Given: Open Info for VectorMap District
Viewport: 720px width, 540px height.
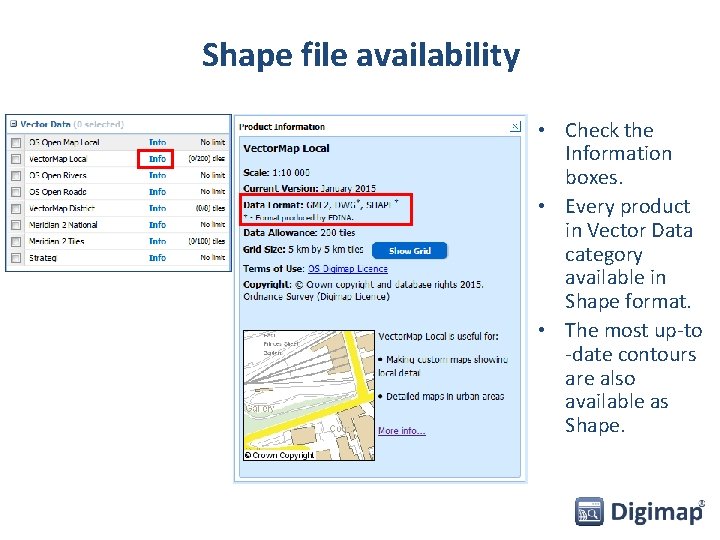Looking at the screenshot, I should (x=158, y=208).
